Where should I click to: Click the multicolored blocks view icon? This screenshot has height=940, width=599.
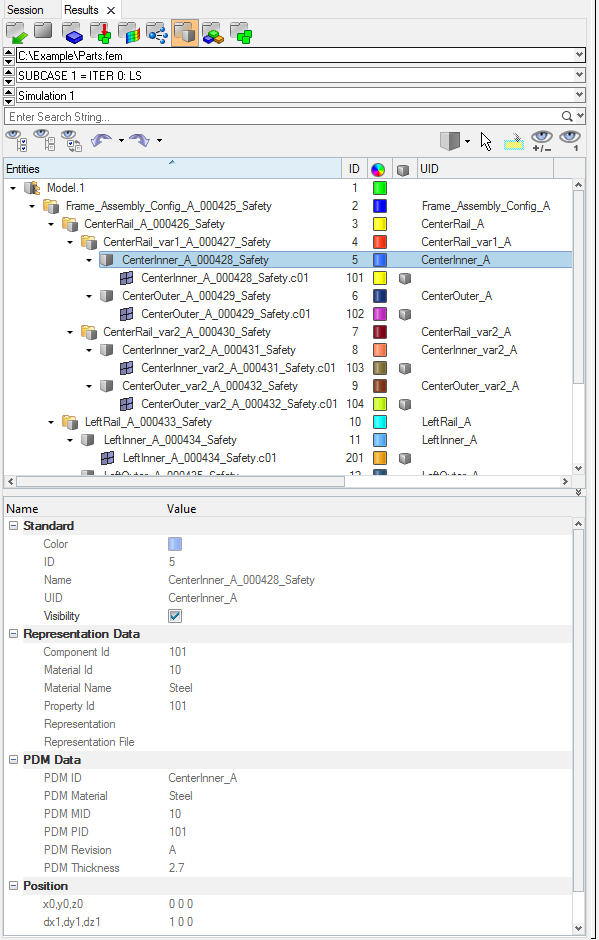click(213, 33)
